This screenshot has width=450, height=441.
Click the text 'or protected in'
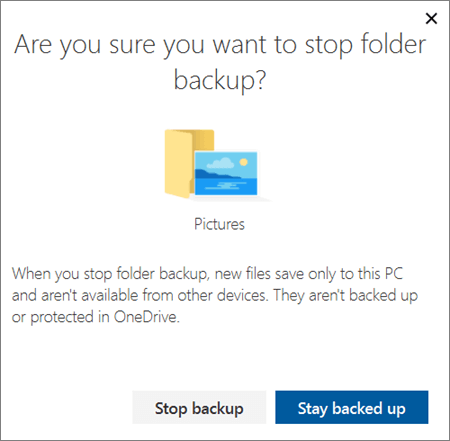(x=61, y=317)
